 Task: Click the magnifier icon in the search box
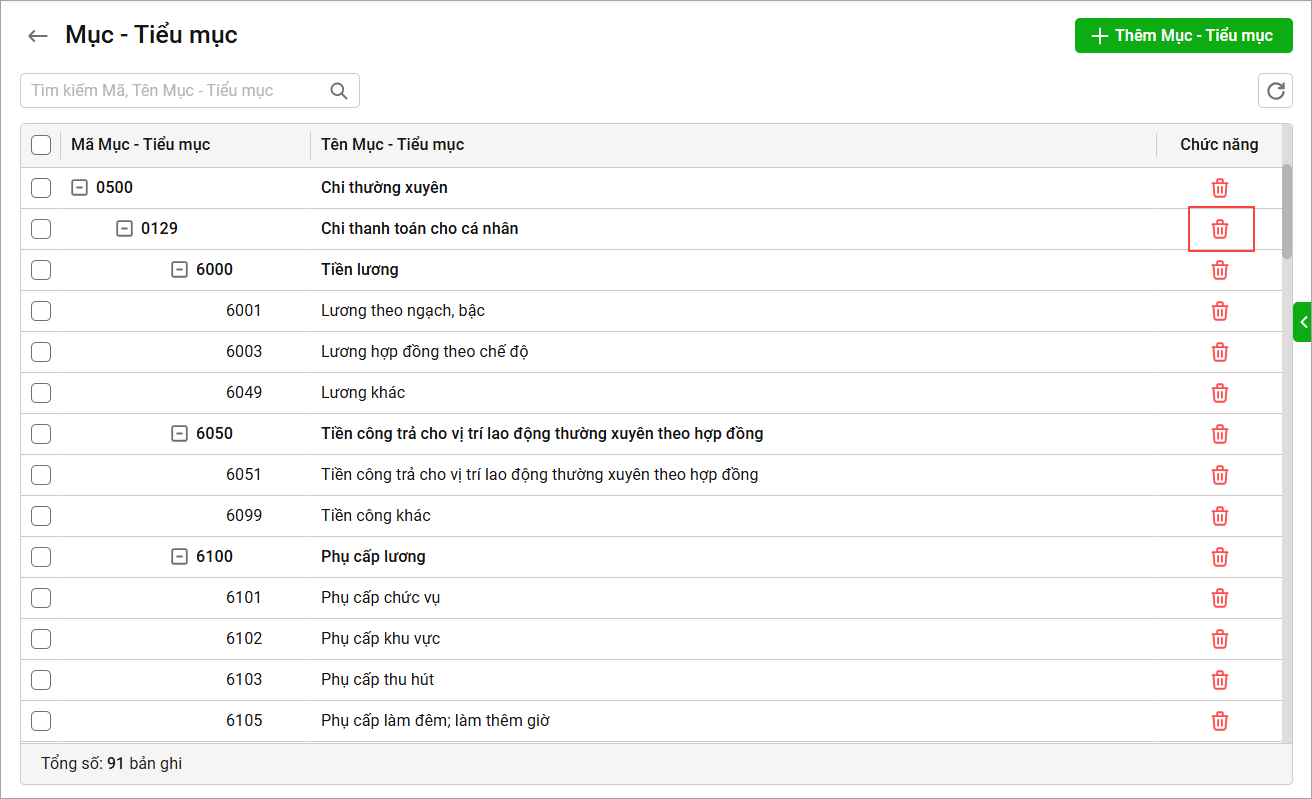(x=339, y=91)
